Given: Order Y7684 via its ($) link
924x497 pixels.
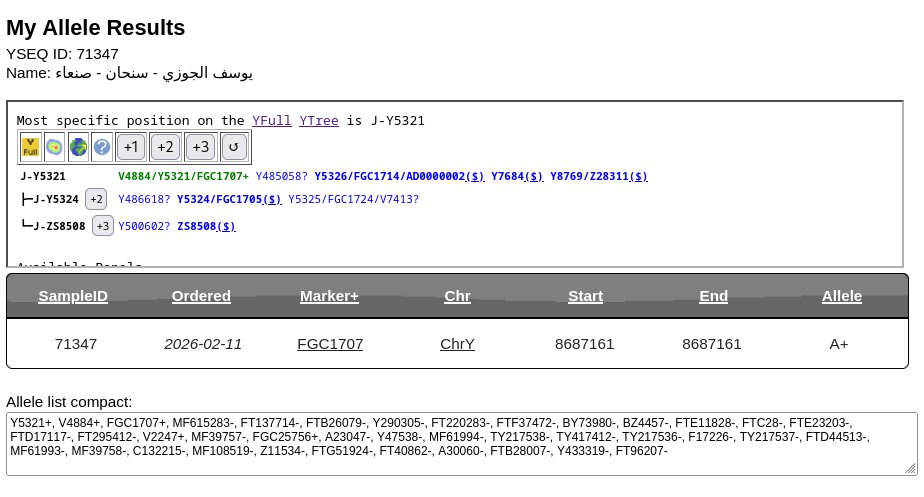Looking at the screenshot, I should pos(534,176).
